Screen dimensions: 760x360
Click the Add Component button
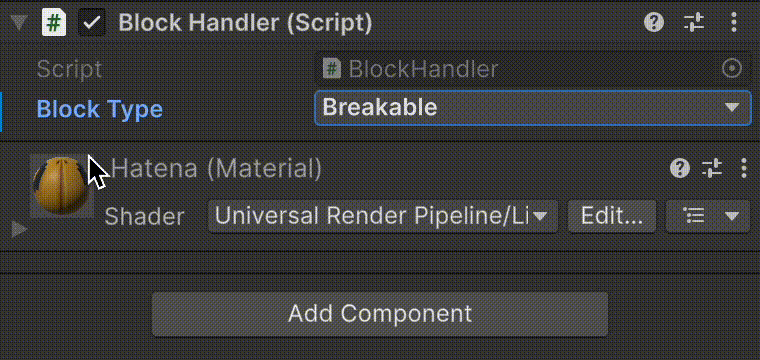[380, 314]
